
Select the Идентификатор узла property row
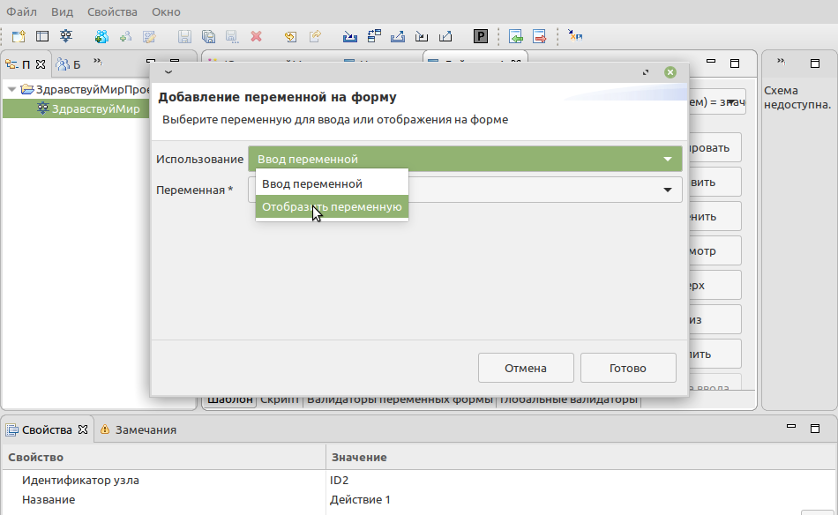pyautogui.click(x=419, y=480)
